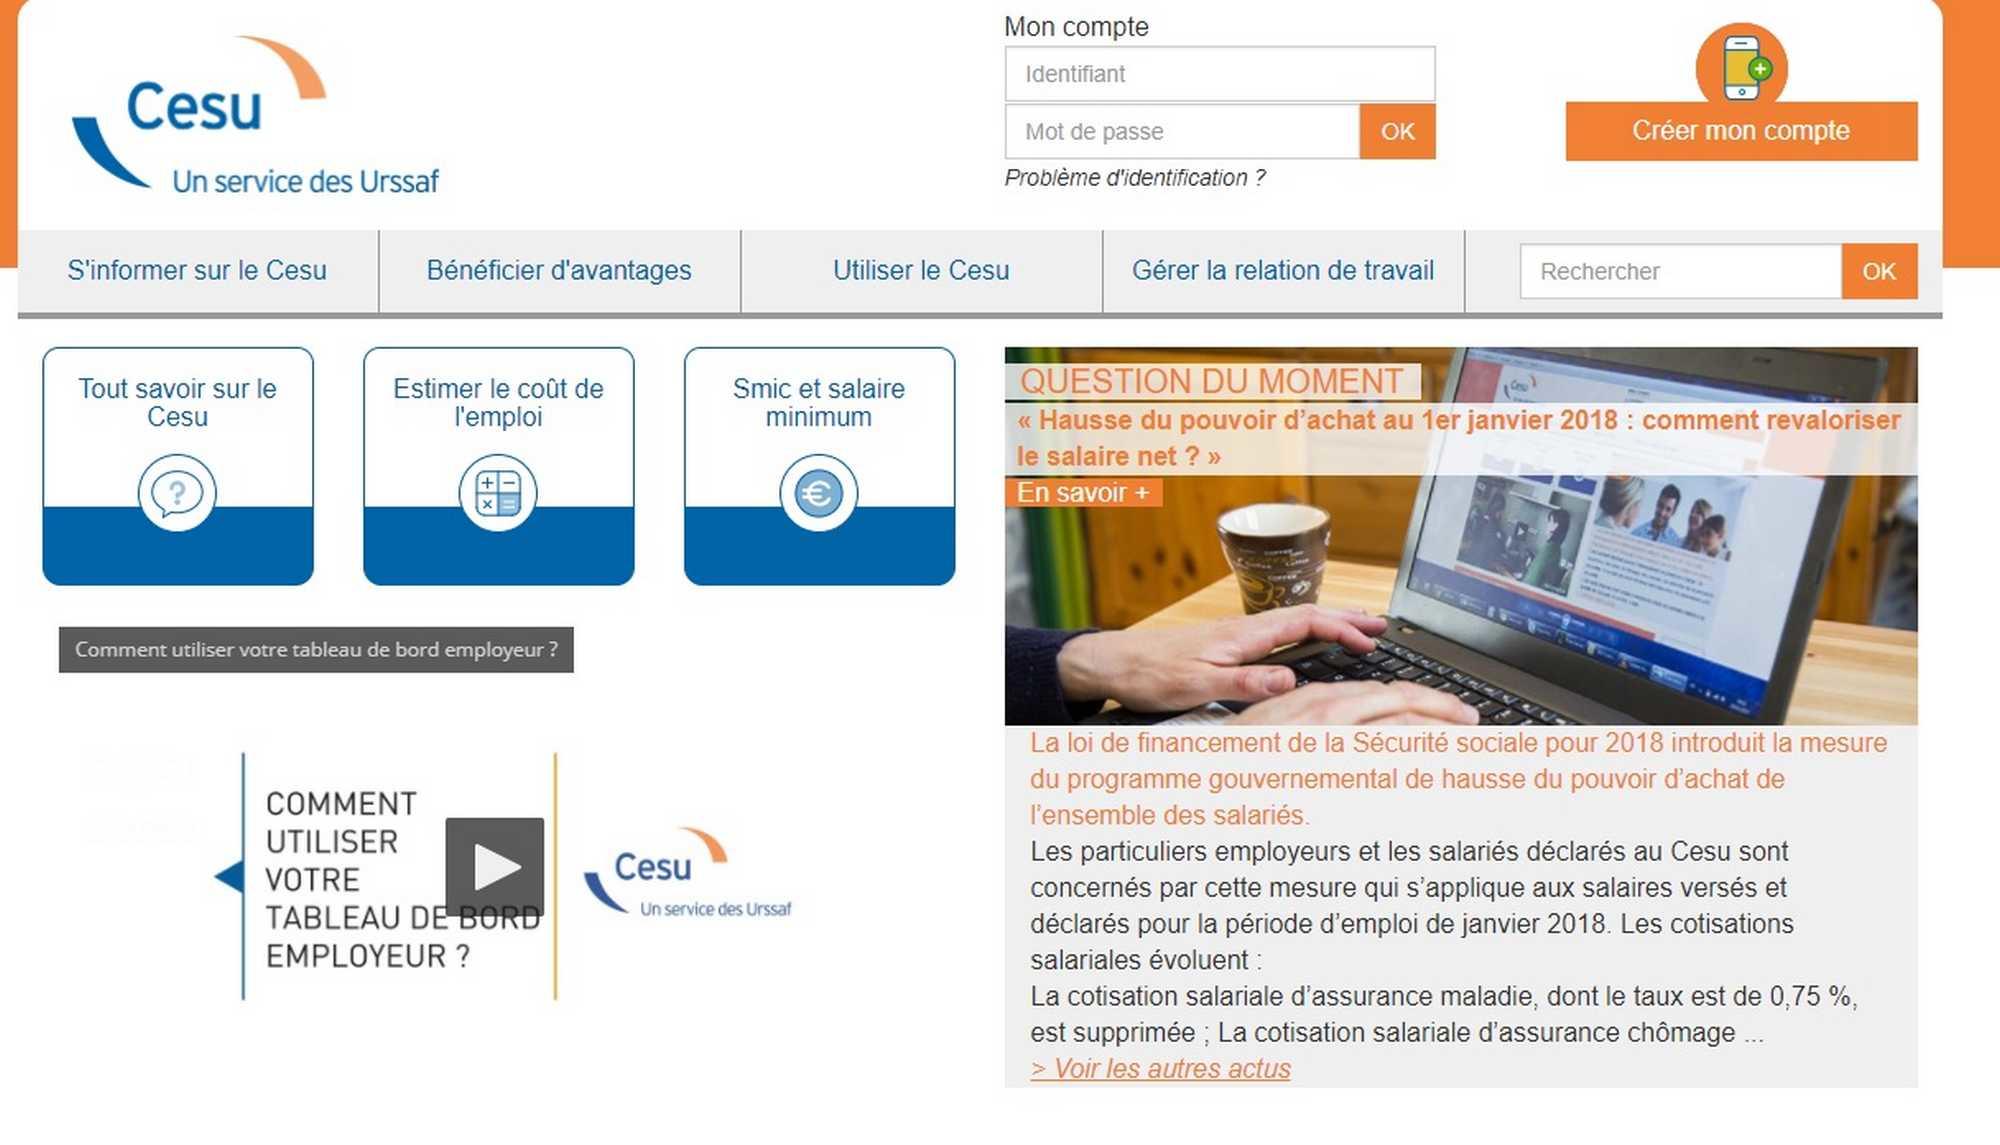Open the S'informer sur le Cesu menu
The width and height of the screenshot is (2000, 1145).
197,271
